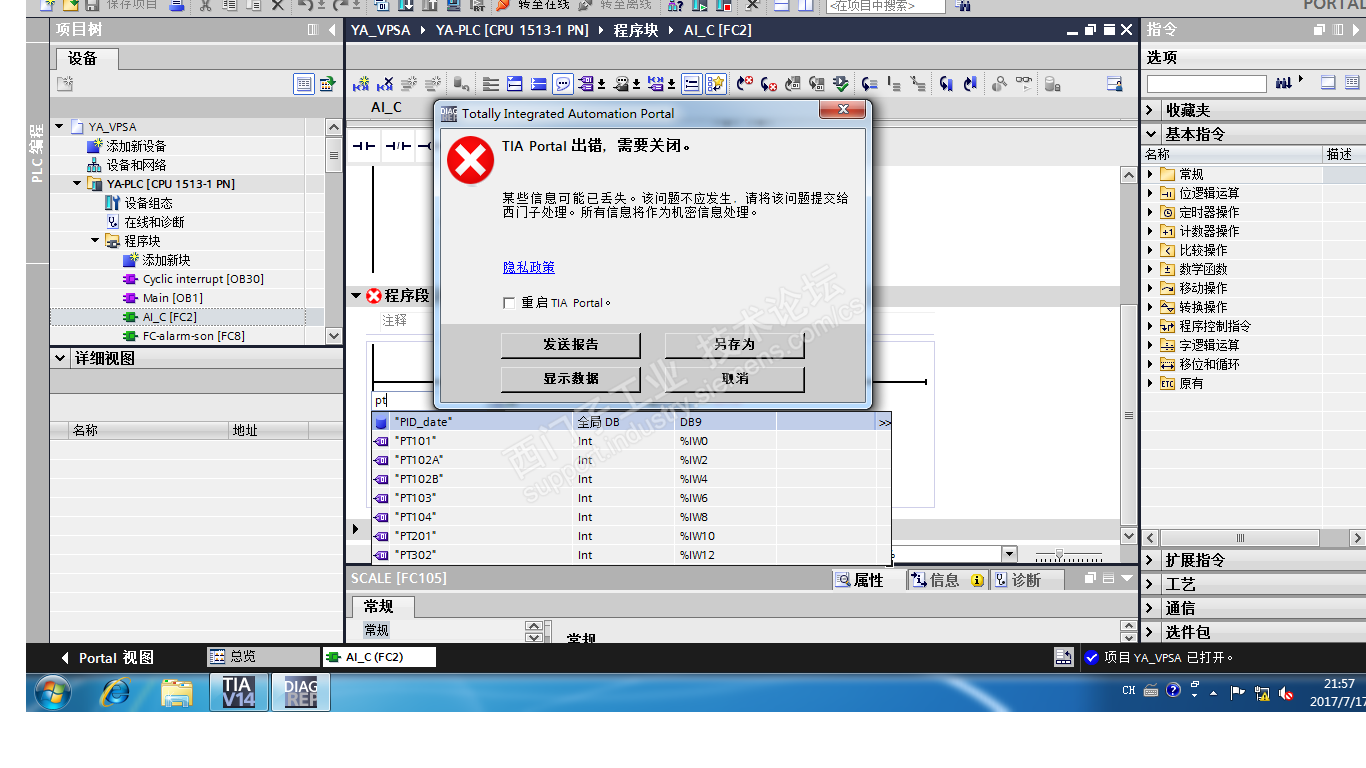Collapse the 基本指令 section
This screenshot has height=768, width=1366.
point(1151,134)
